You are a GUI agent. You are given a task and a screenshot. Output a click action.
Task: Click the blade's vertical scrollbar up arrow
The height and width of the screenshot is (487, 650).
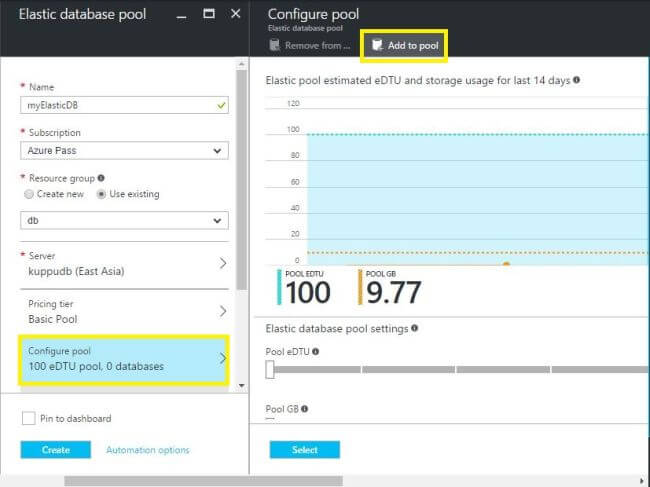point(241,64)
